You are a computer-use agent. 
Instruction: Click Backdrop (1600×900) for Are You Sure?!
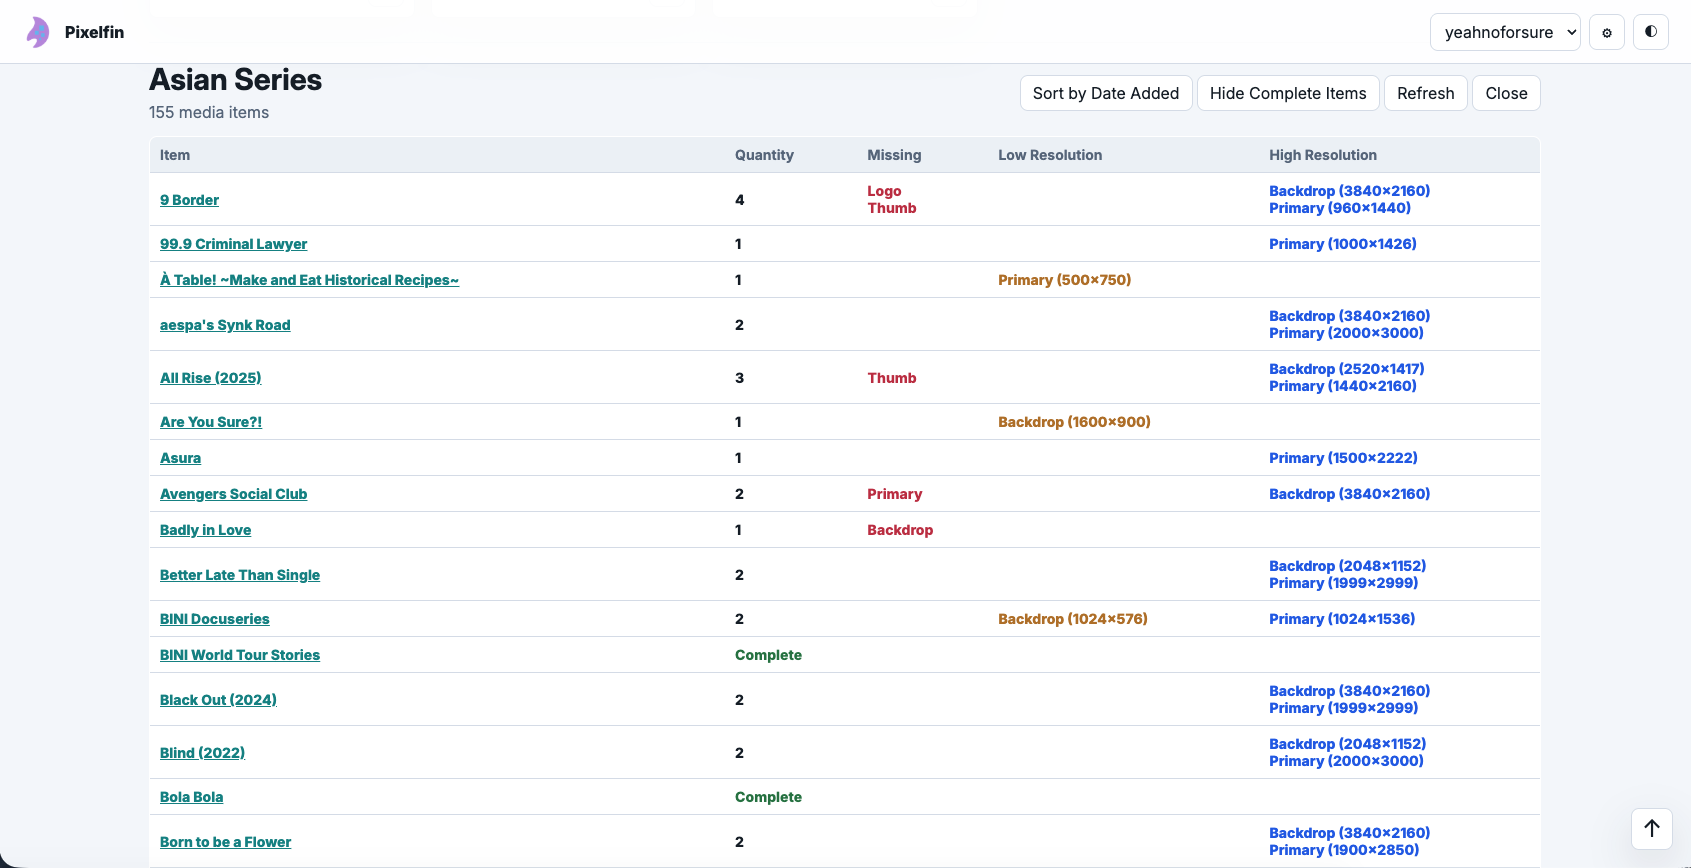1074,422
